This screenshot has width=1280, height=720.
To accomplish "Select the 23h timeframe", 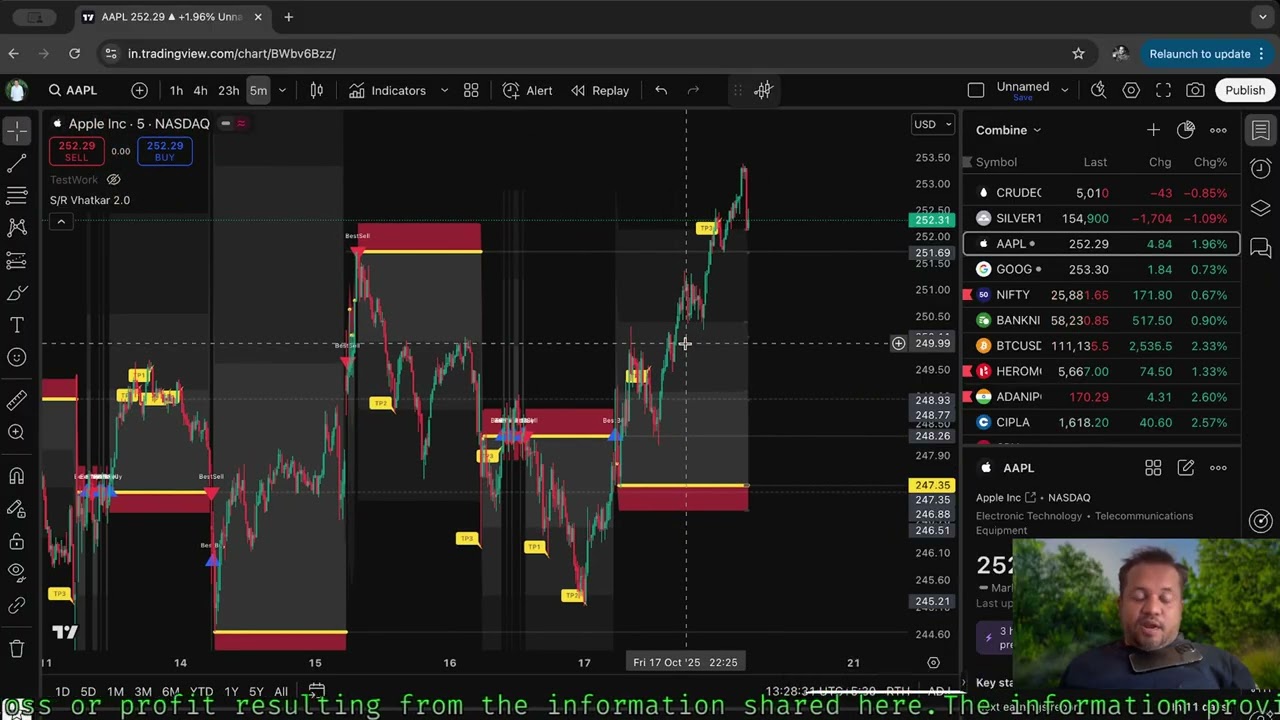I will click(x=228, y=90).
